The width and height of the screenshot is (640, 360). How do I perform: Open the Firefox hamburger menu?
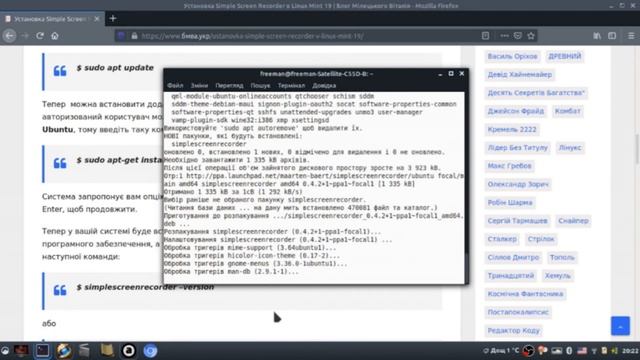631,36
